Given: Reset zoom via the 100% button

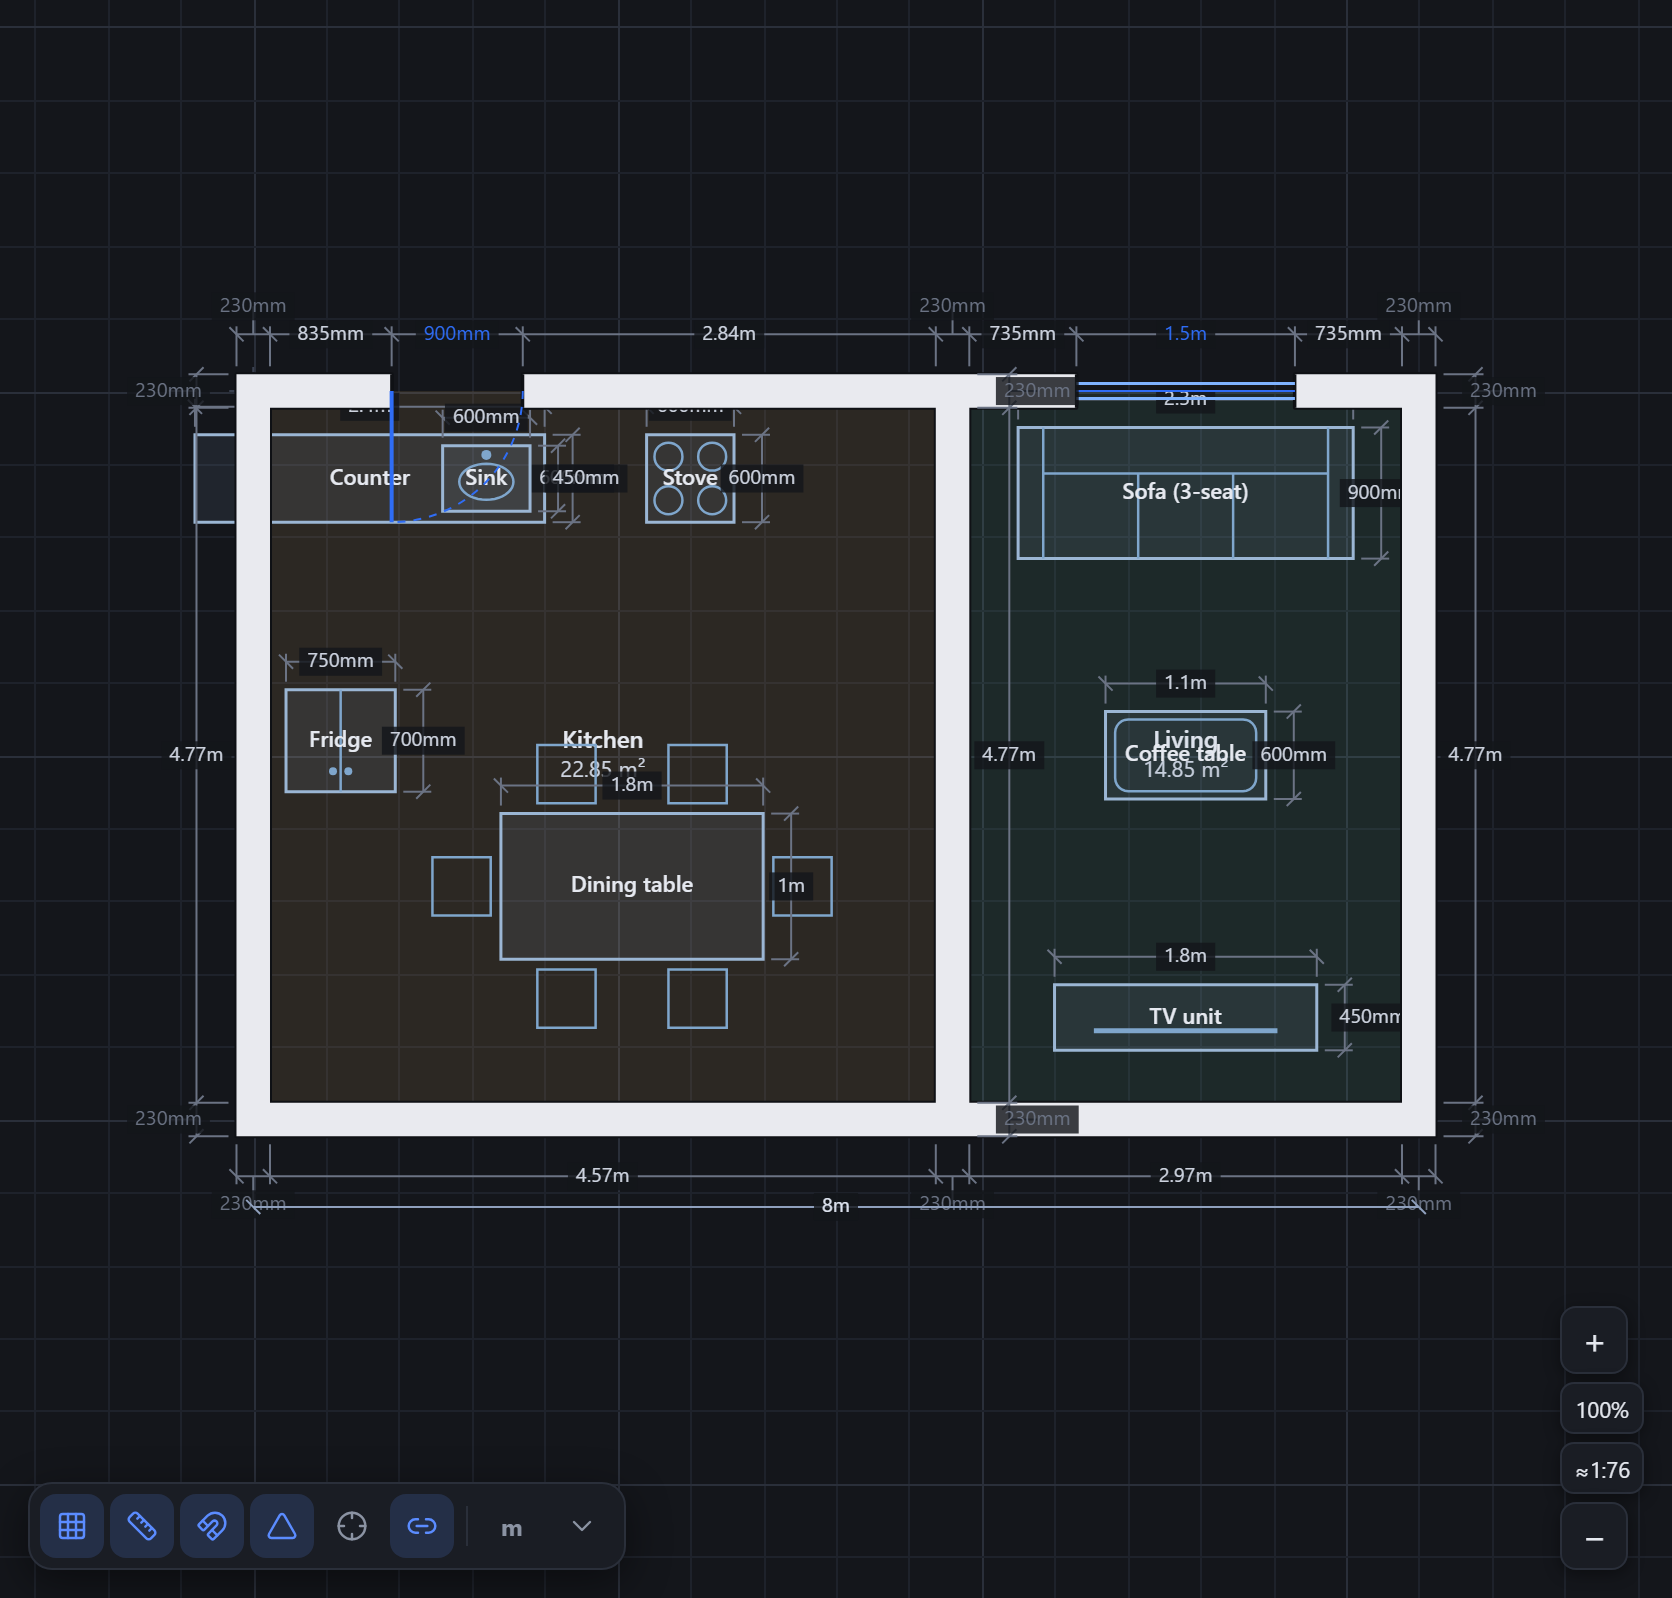Looking at the screenshot, I should 1602,1410.
